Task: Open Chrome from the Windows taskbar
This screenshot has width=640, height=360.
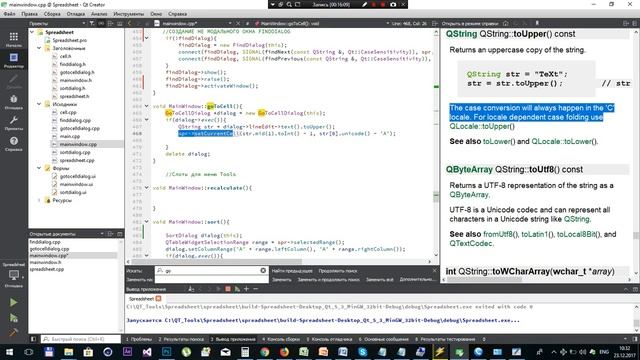Action: pos(264,352)
